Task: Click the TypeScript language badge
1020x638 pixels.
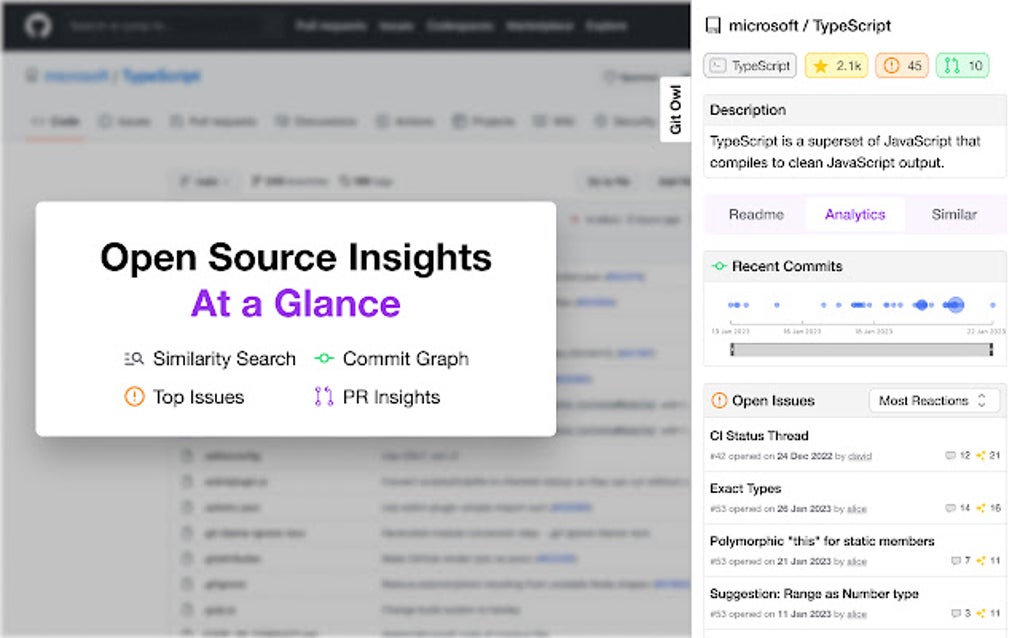Action: (x=750, y=66)
